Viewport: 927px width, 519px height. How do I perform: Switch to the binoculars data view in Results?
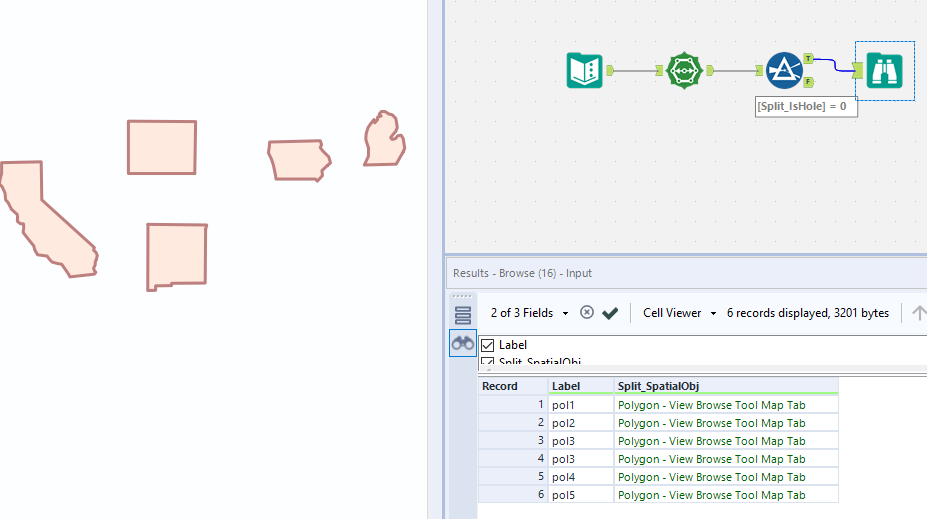pos(463,343)
